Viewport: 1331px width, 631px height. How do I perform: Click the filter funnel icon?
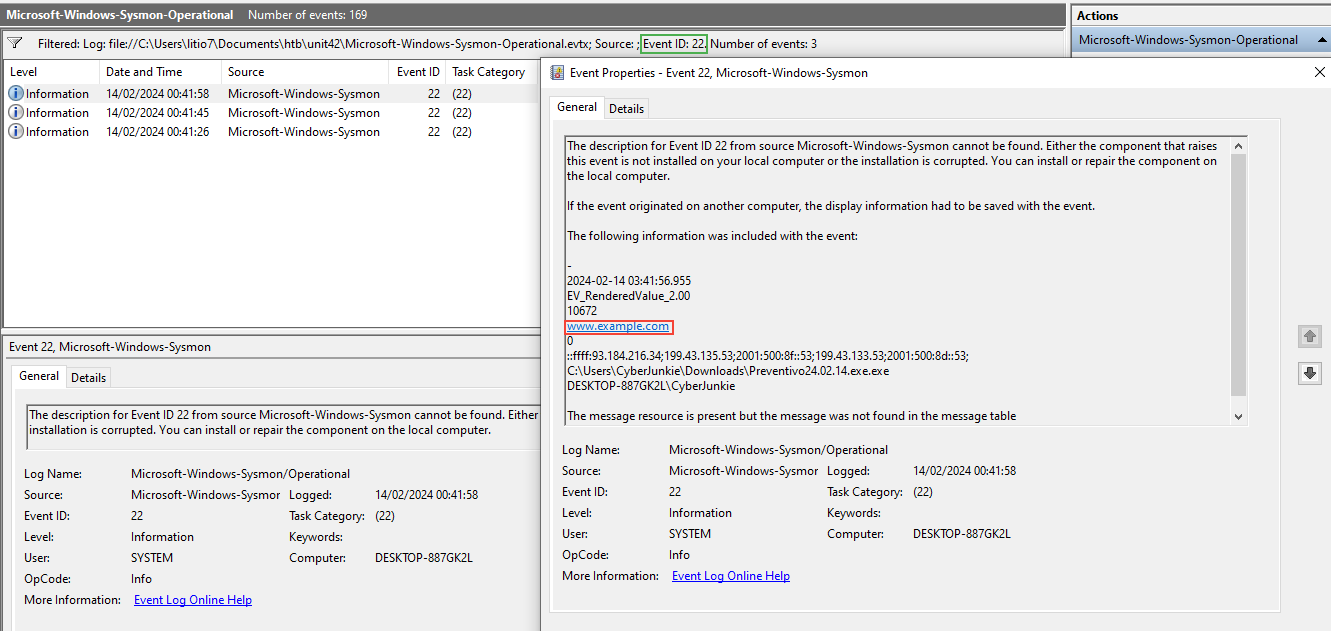coord(15,44)
